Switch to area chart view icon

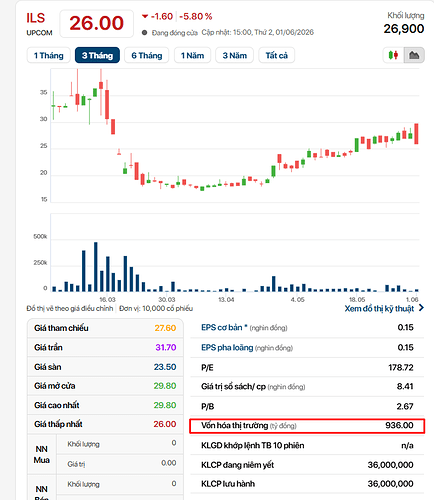click(414, 55)
